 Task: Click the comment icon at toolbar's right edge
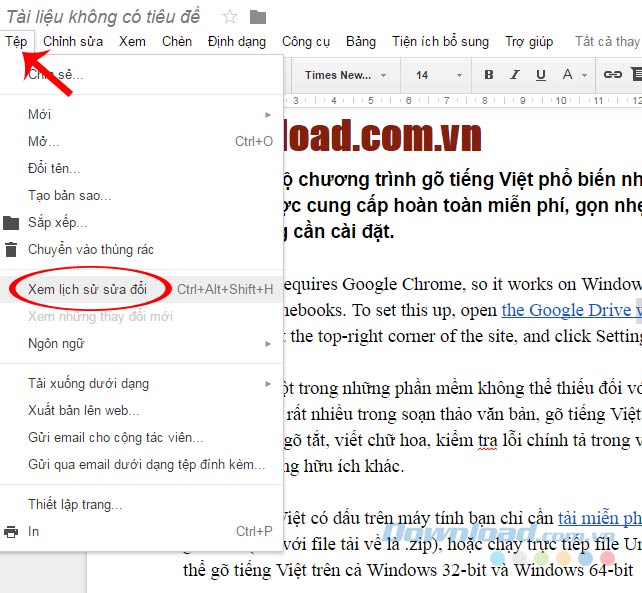(637, 75)
